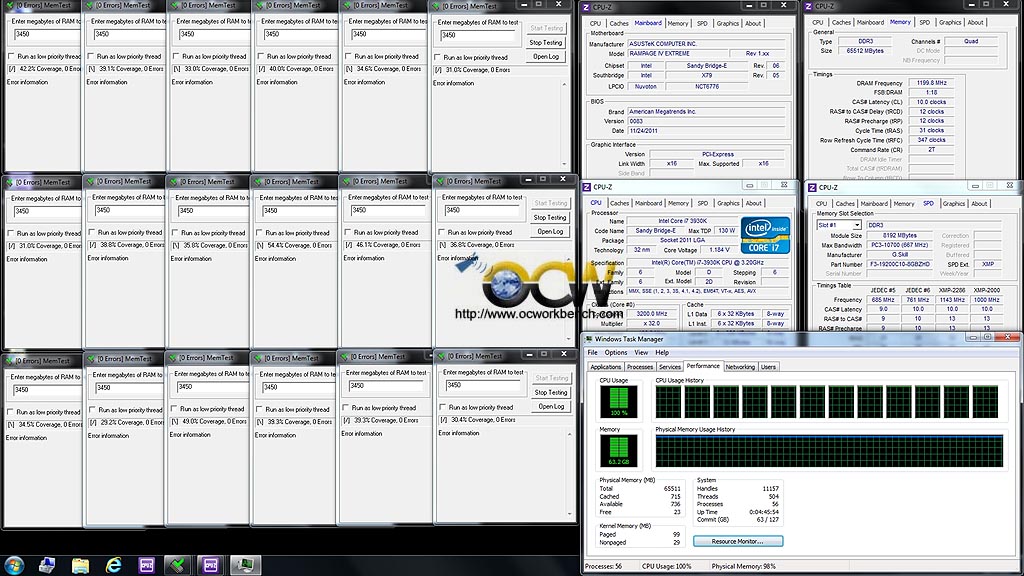
Task: Click title icon of 49.0% coverage MemTest window
Action: (x=172, y=358)
